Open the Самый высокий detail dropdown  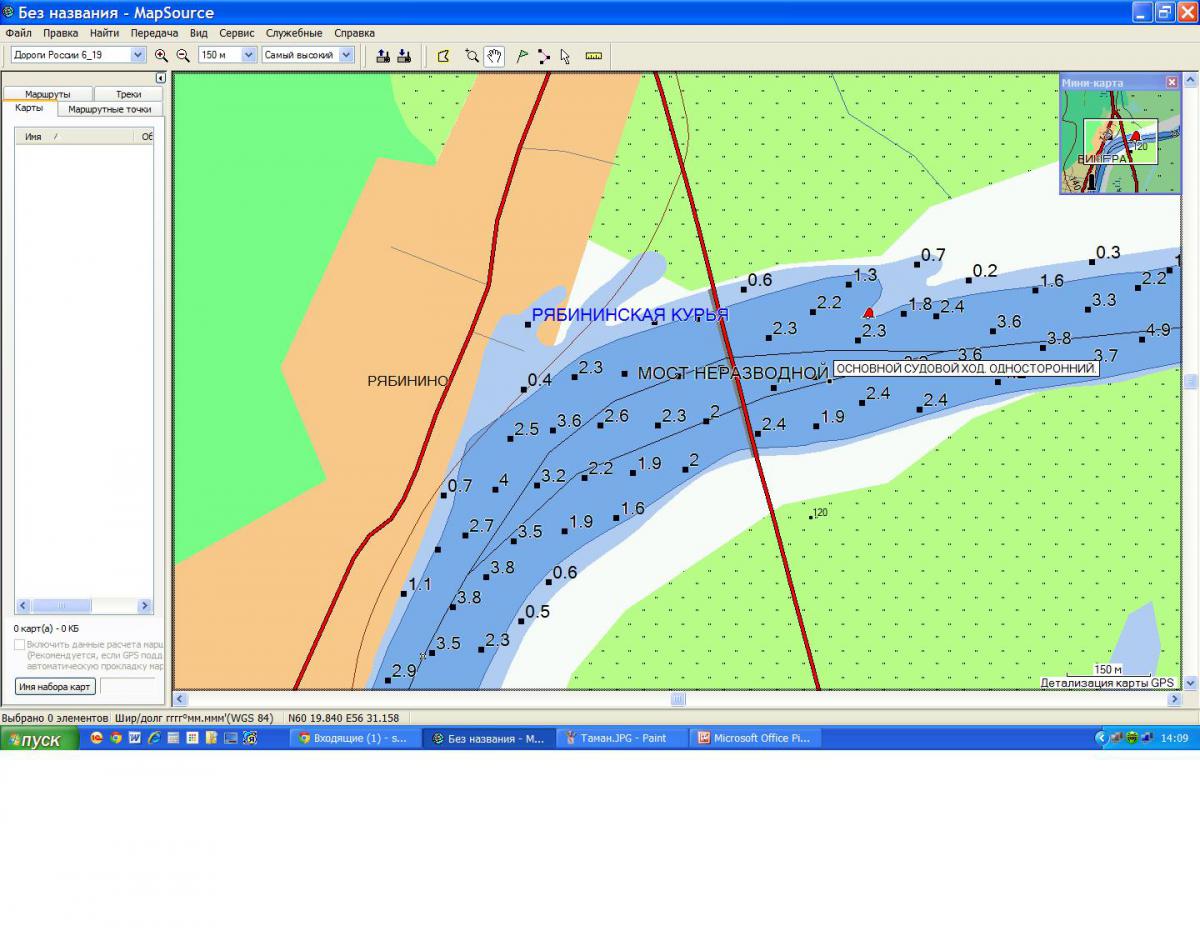pyautogui.click(x=346, y=56)
